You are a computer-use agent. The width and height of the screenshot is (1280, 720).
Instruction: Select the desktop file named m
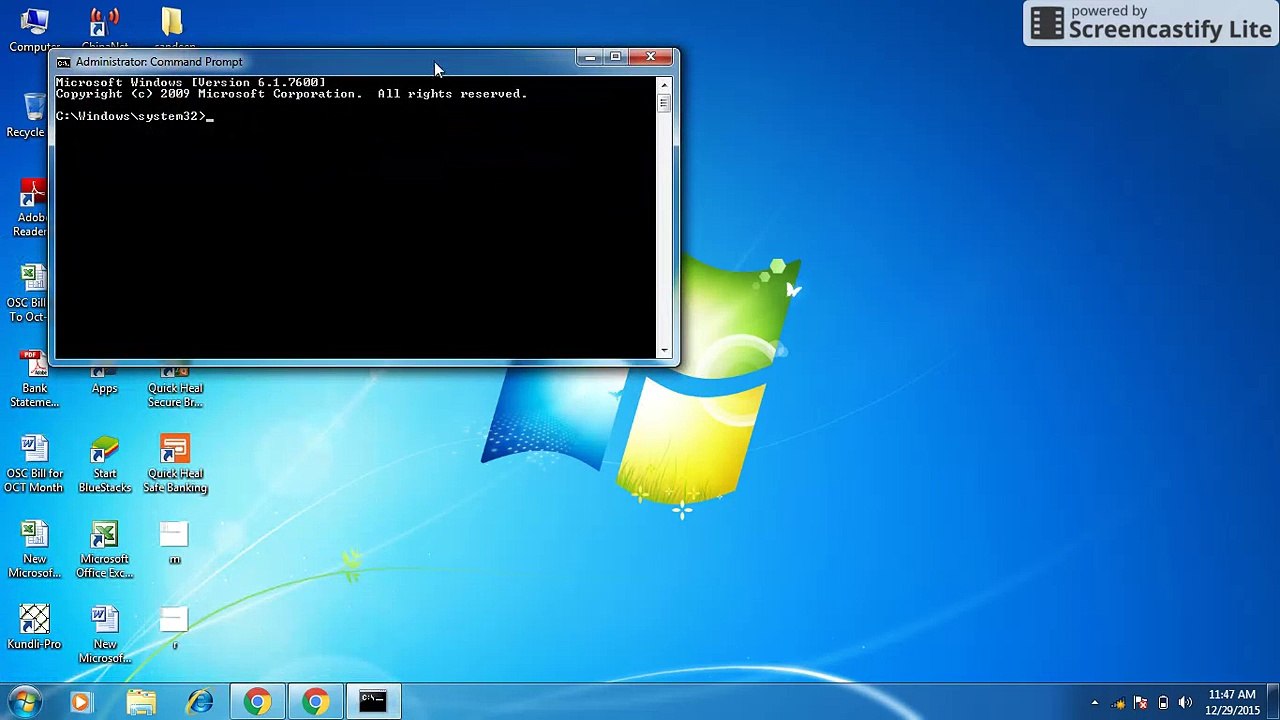click(174, 543)
